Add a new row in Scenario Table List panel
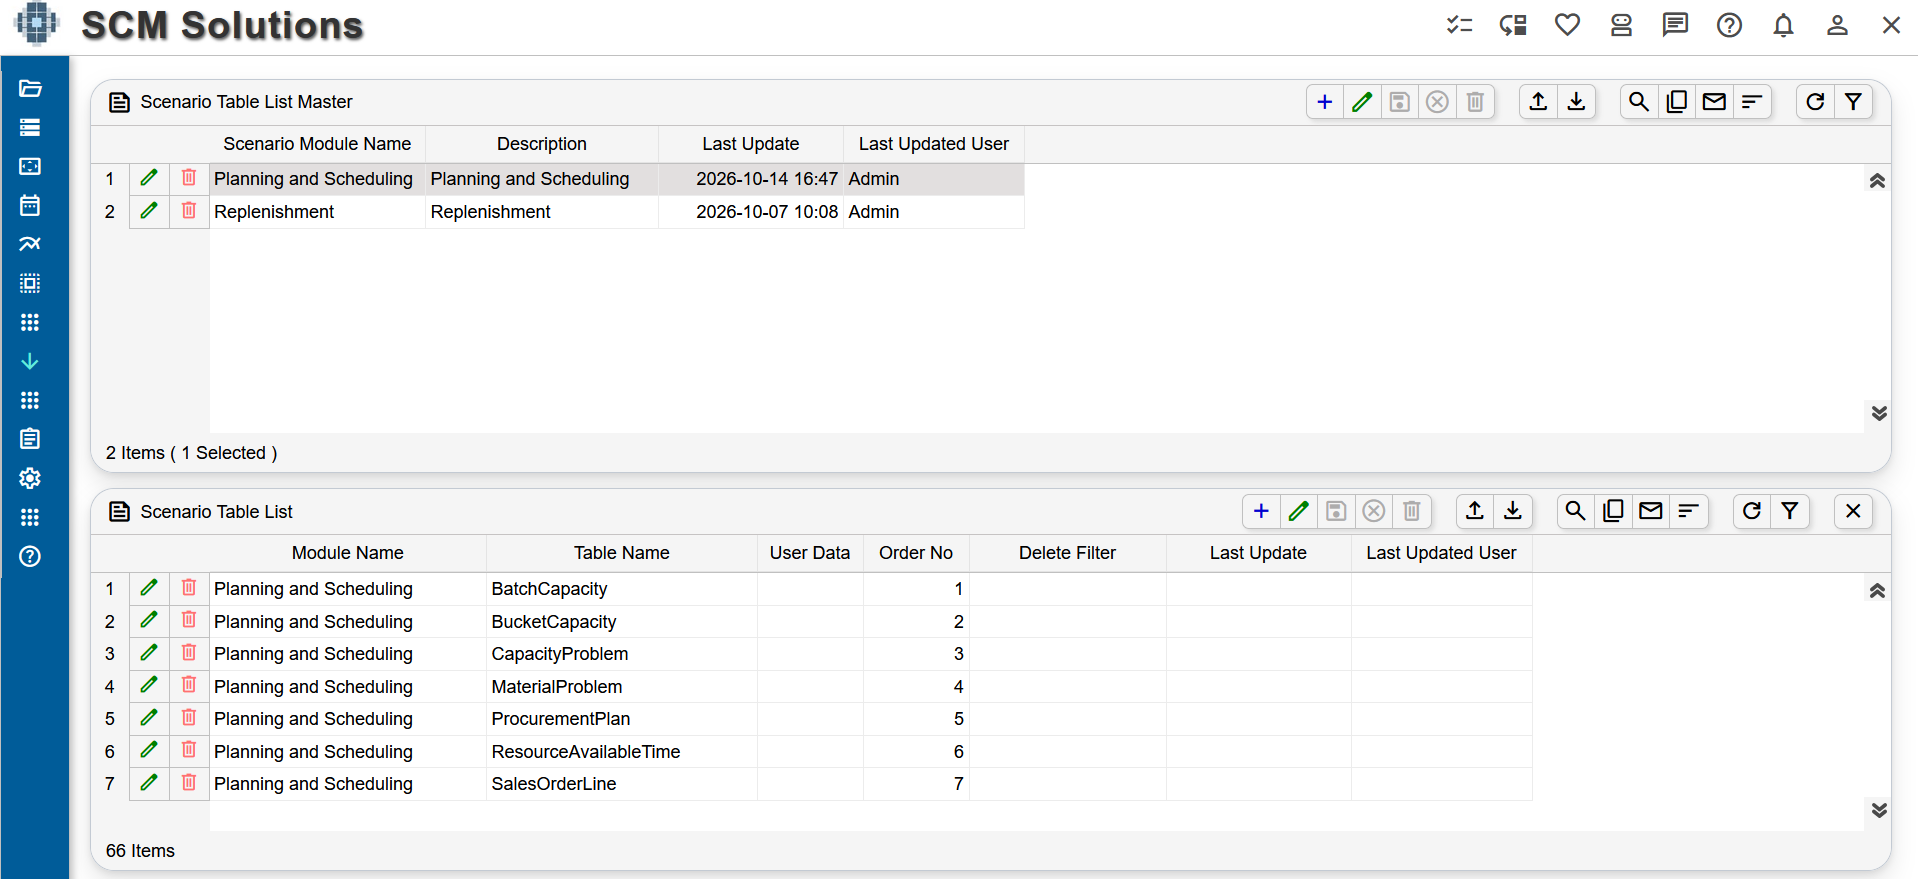 pos(1261,511)
